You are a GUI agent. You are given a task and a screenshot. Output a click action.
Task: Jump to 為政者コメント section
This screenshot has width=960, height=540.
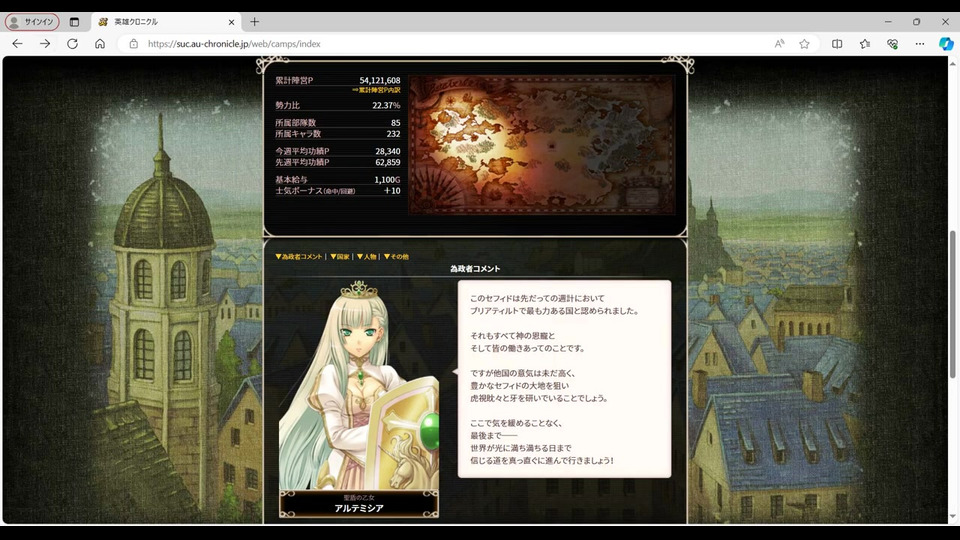coord(299,257)
